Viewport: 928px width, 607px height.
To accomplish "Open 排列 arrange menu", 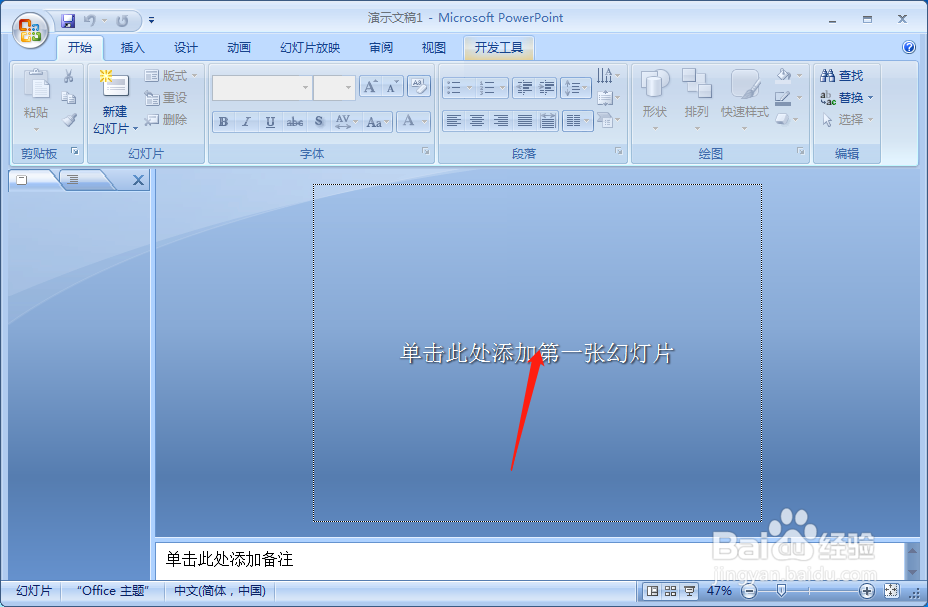I will click(x=696, y=100).
